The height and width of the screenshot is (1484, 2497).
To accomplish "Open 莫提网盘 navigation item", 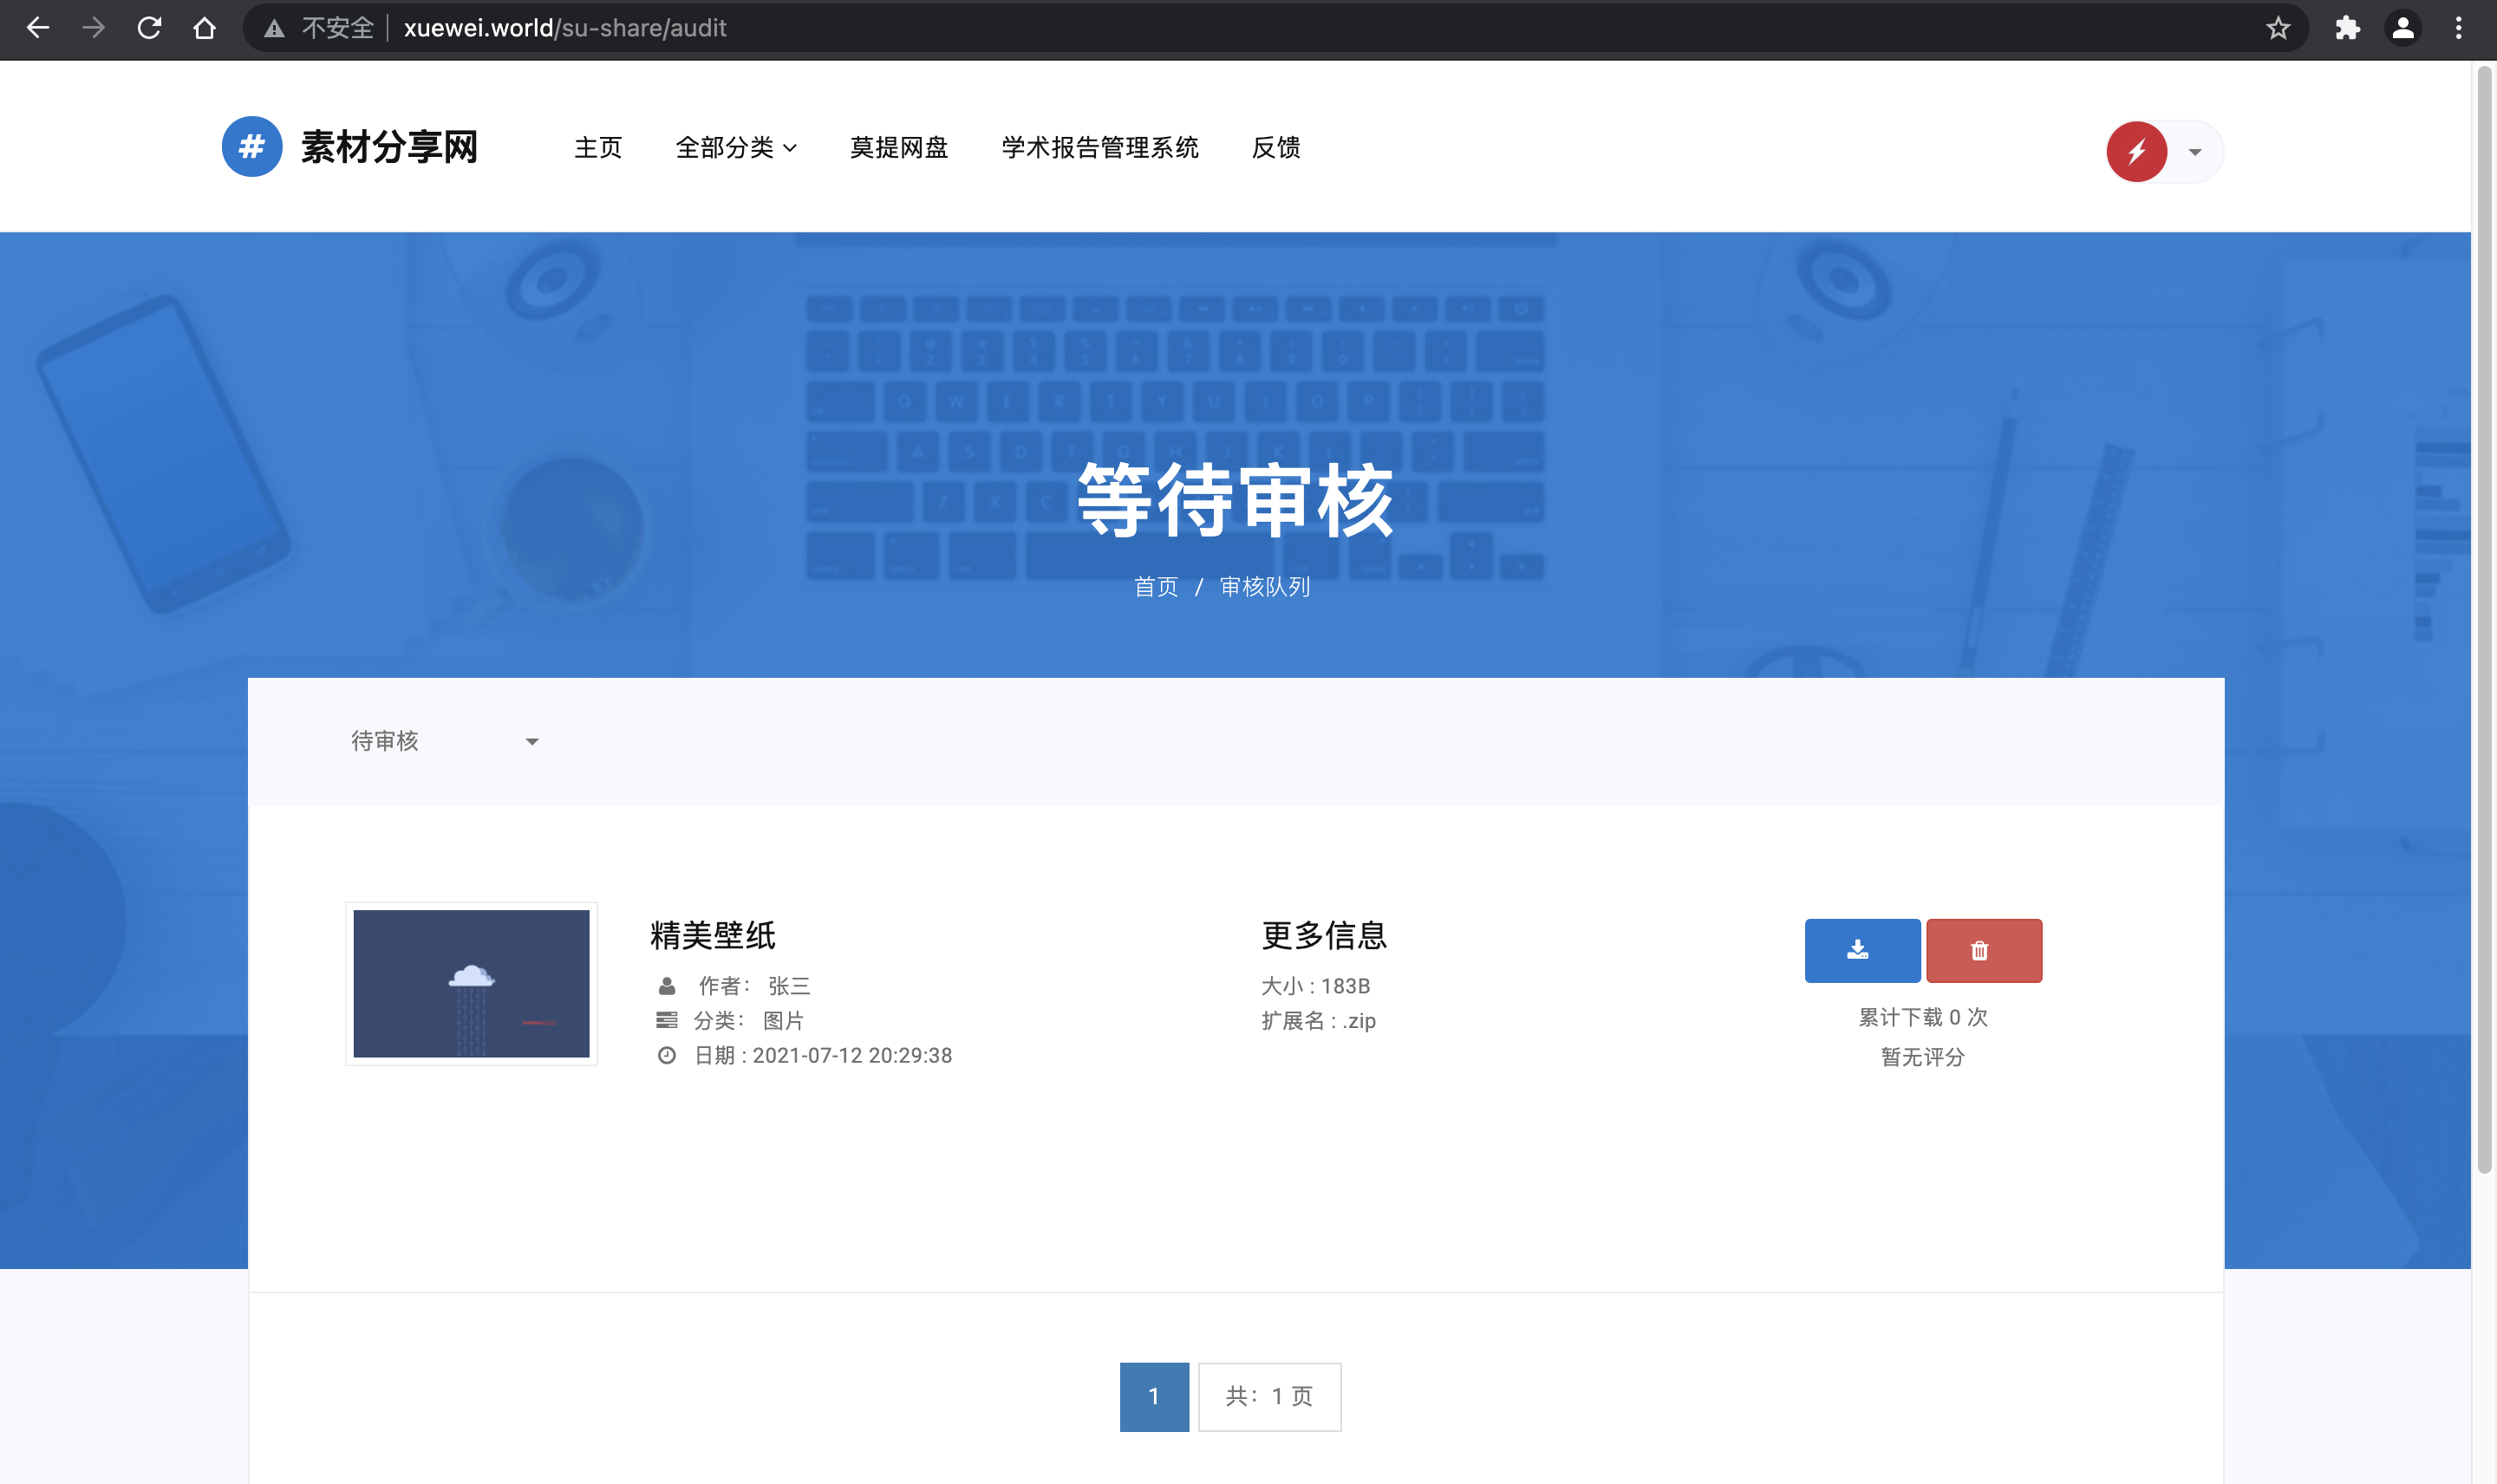I will (x=898, y=148).
